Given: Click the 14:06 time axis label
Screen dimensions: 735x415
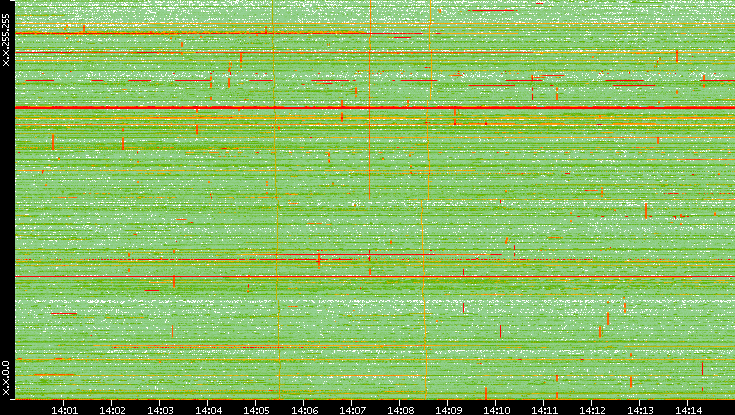Looking at the screenshot, I should click(304, 410).
